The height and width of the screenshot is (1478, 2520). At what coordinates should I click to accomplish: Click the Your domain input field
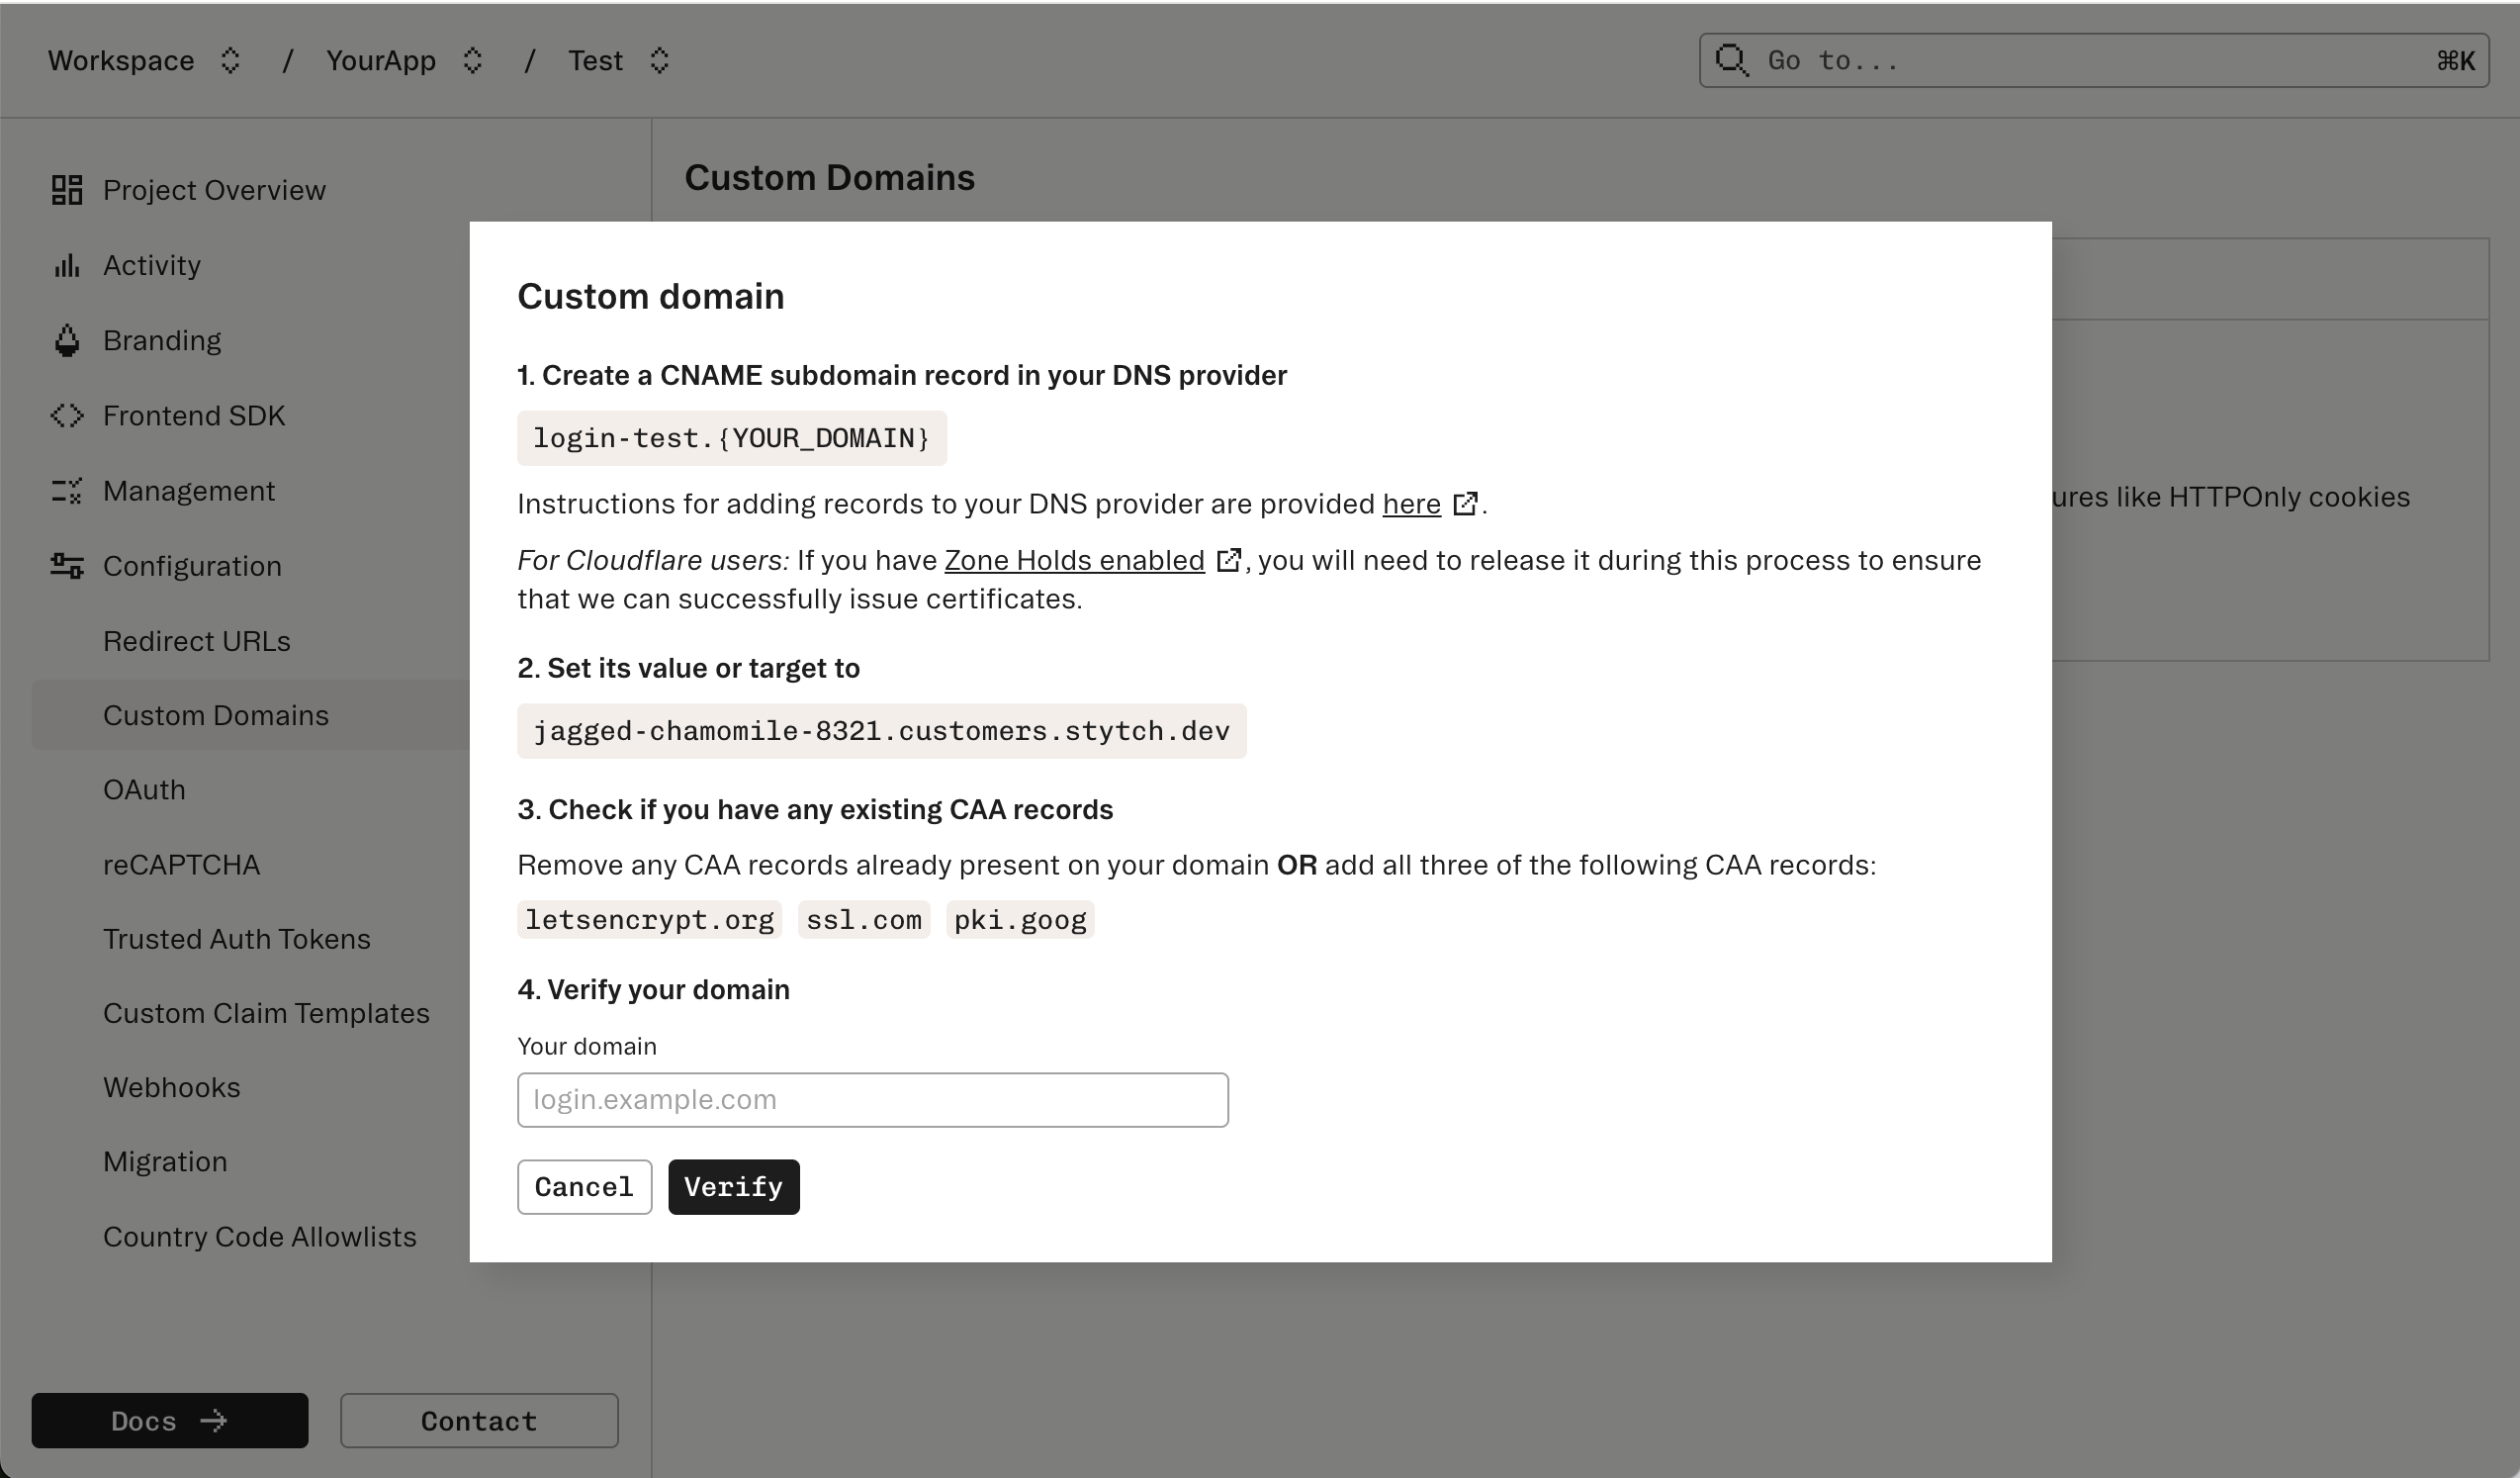click(x=871, y=1099)
